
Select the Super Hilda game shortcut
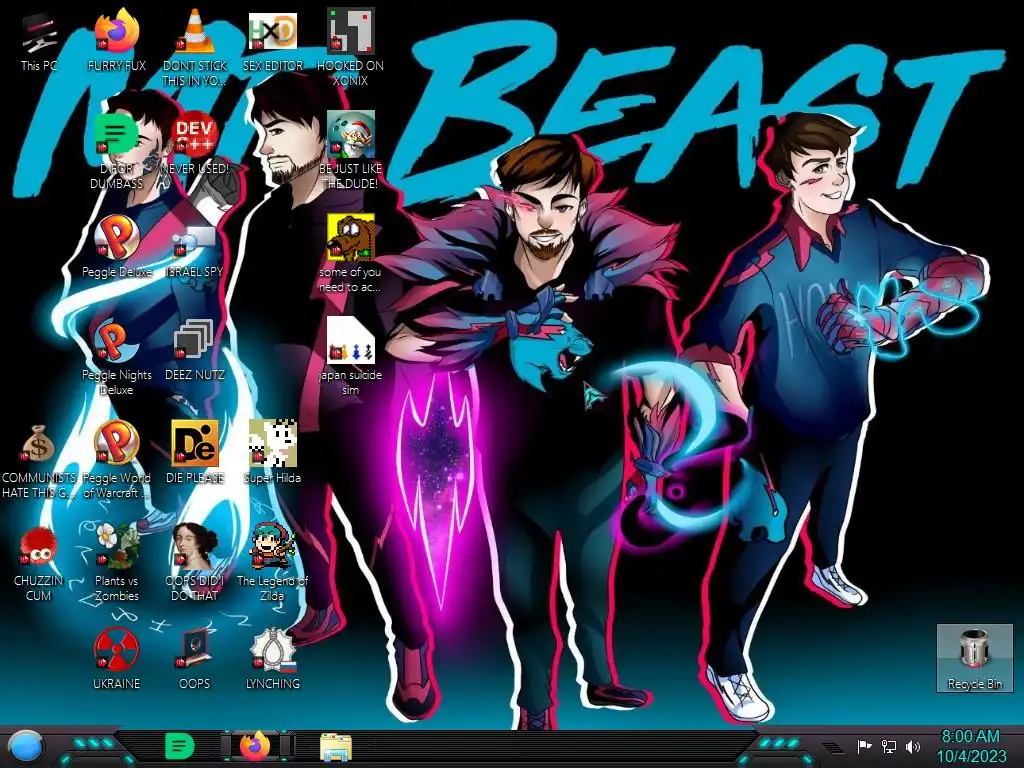(272, 452)
